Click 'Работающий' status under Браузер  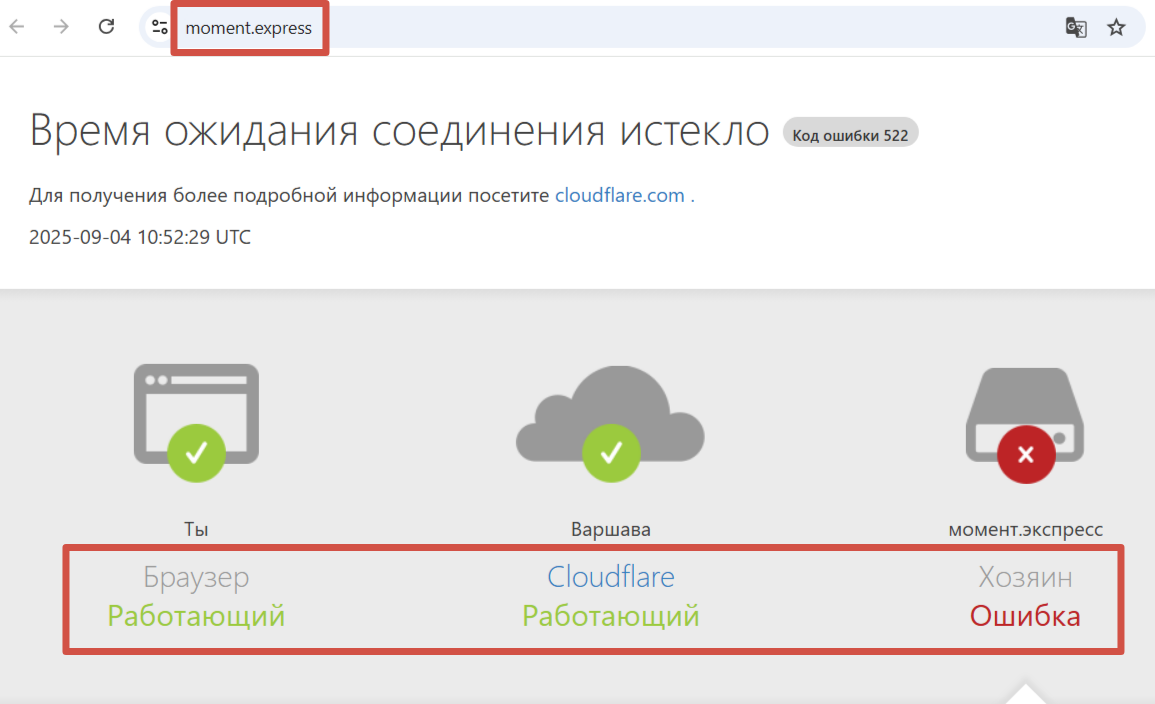pyautogui.click(x=196, y=616)
